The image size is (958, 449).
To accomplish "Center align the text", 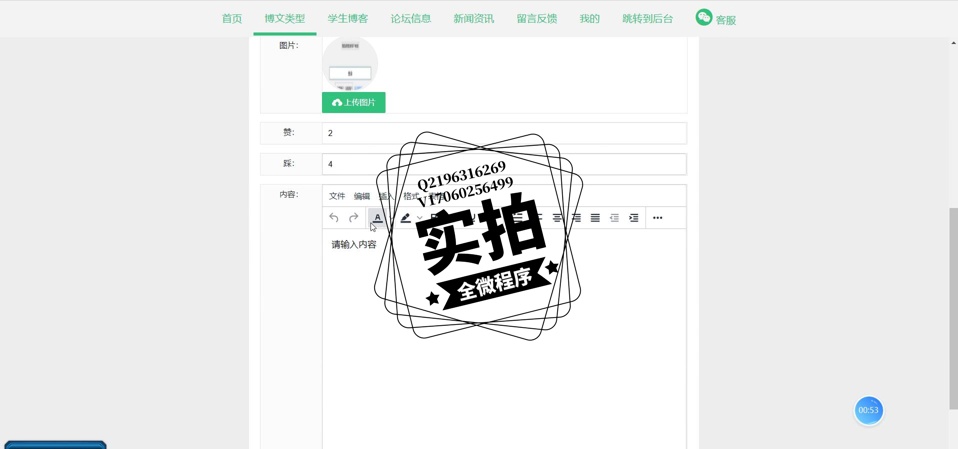I will (x=557, y=217).
